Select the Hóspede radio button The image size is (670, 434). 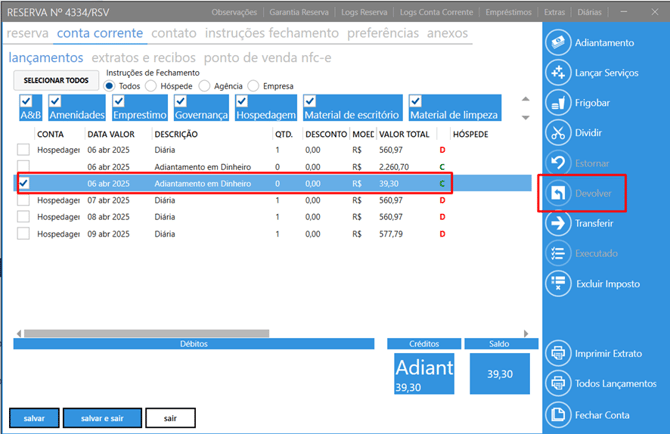click(151, 85)
